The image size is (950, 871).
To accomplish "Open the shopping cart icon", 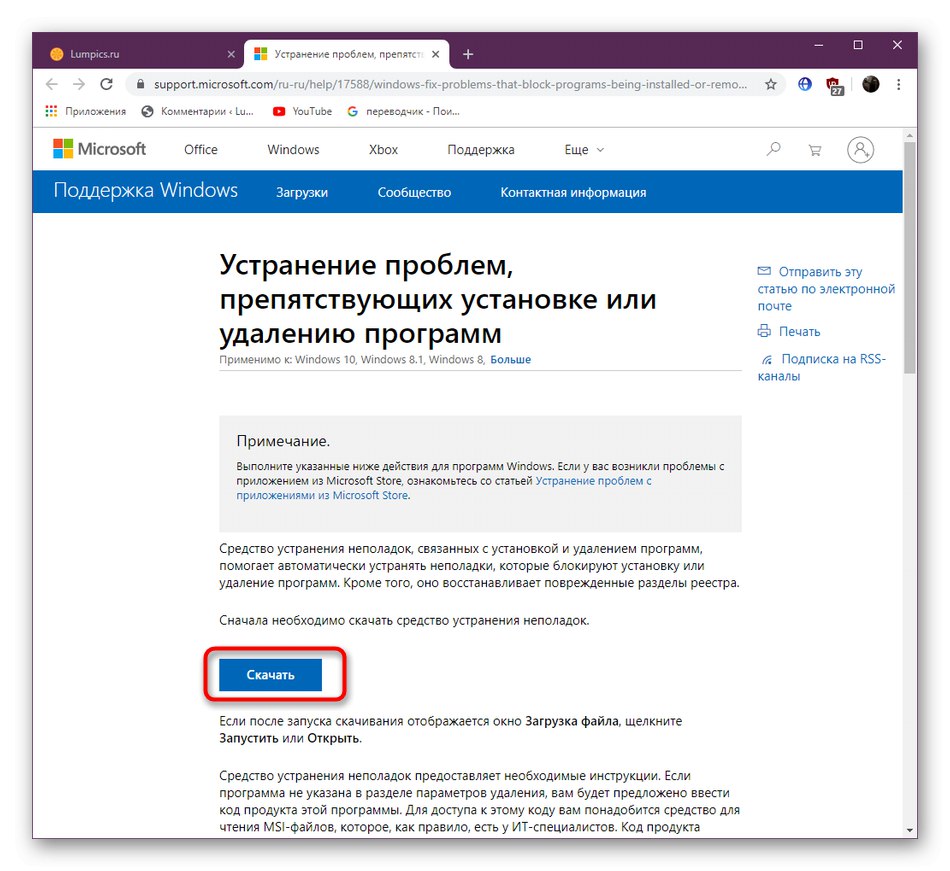I will click(x=815, y=150).
